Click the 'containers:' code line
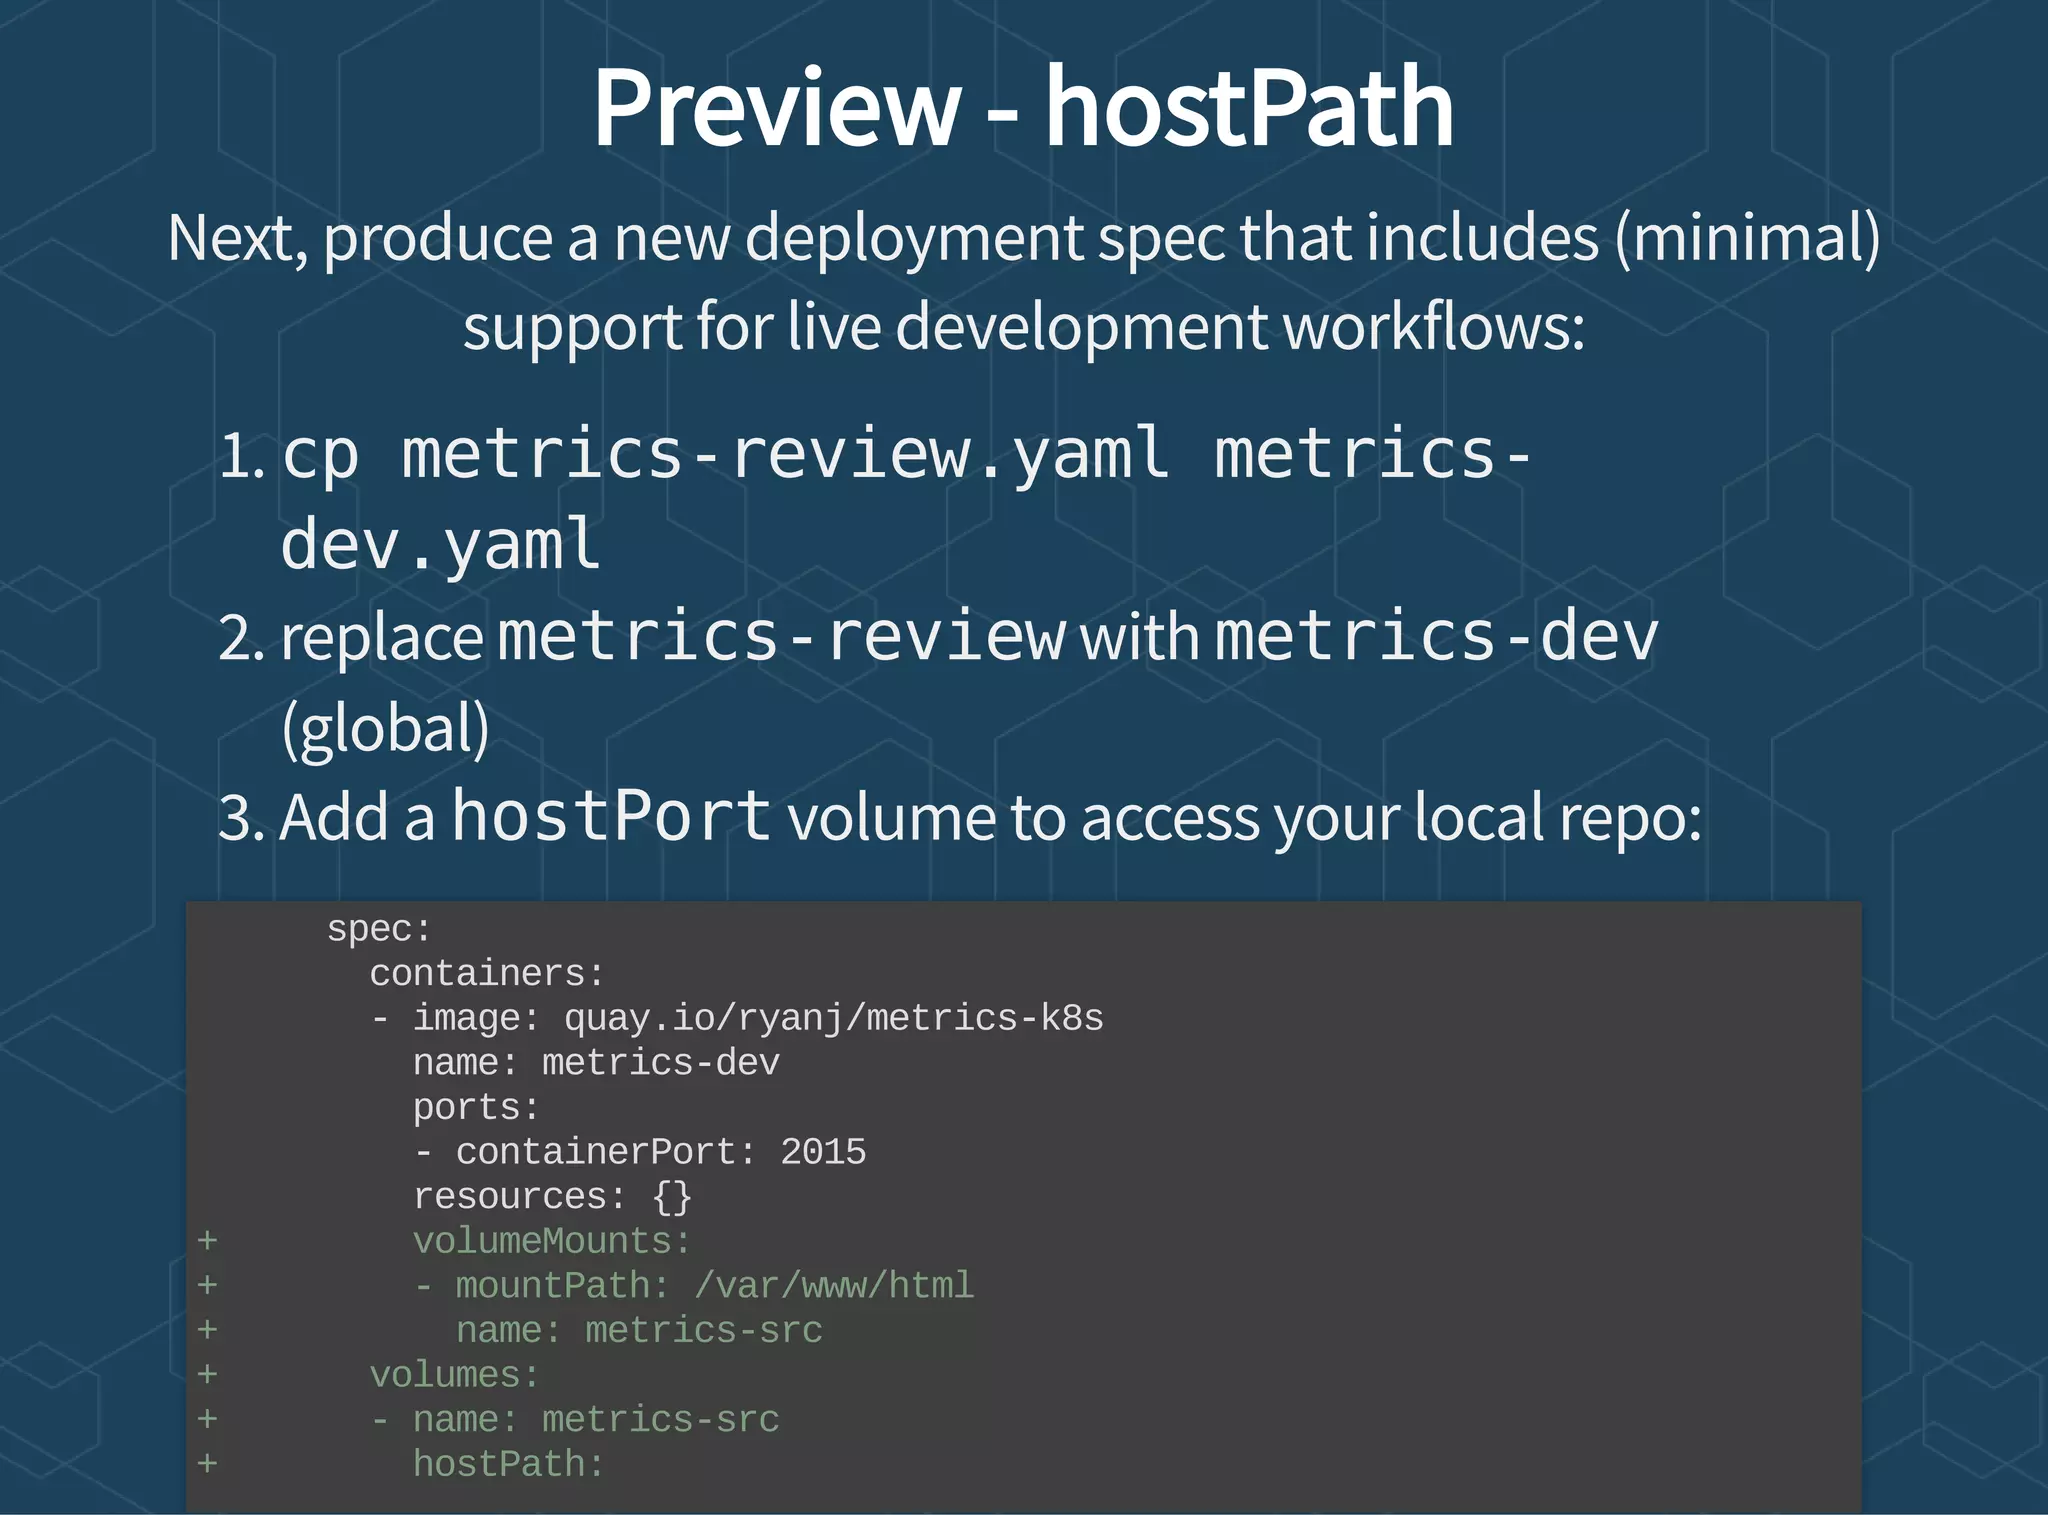The width and height of the screenshot is (2048, 1515). pyautogui.click(x=487, y=974)
